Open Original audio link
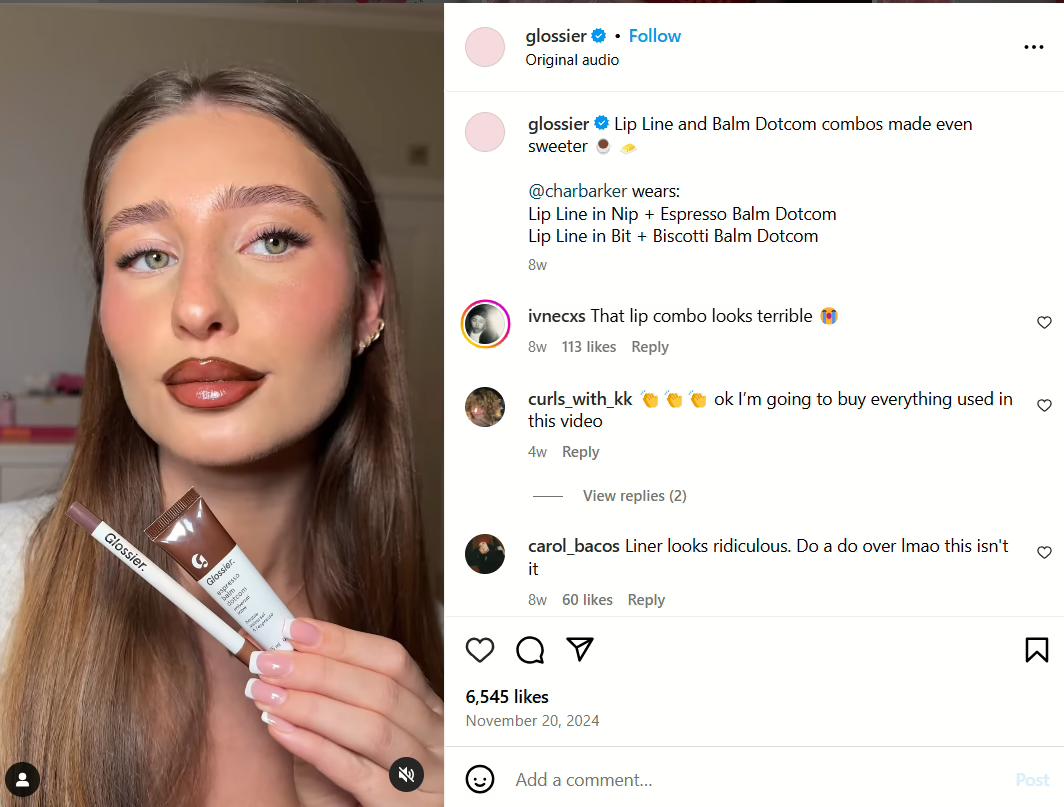 (572, 60)
